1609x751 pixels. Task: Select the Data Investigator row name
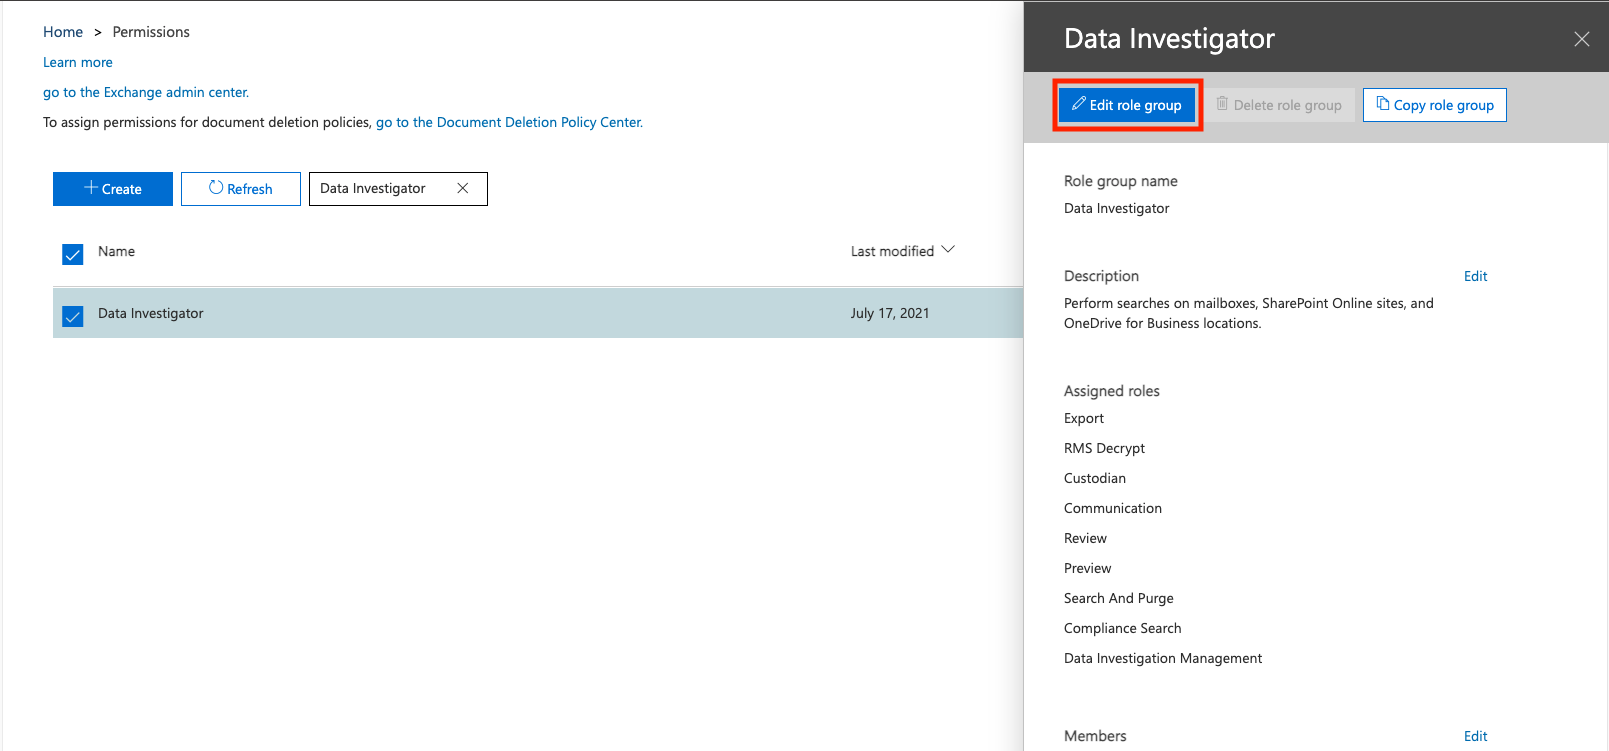click(151, 314)
